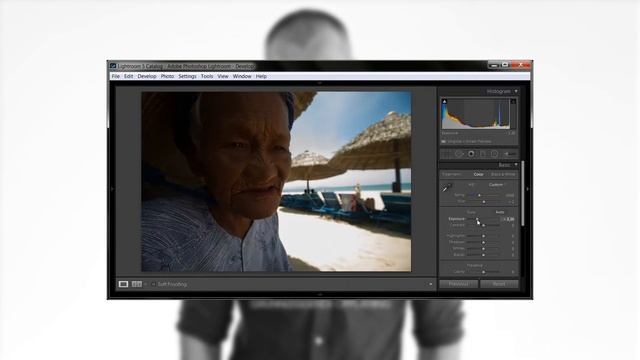Viewport: 640px width, 360px height.
Task: Open the Photo menu
Action: [x=167, y=76]
